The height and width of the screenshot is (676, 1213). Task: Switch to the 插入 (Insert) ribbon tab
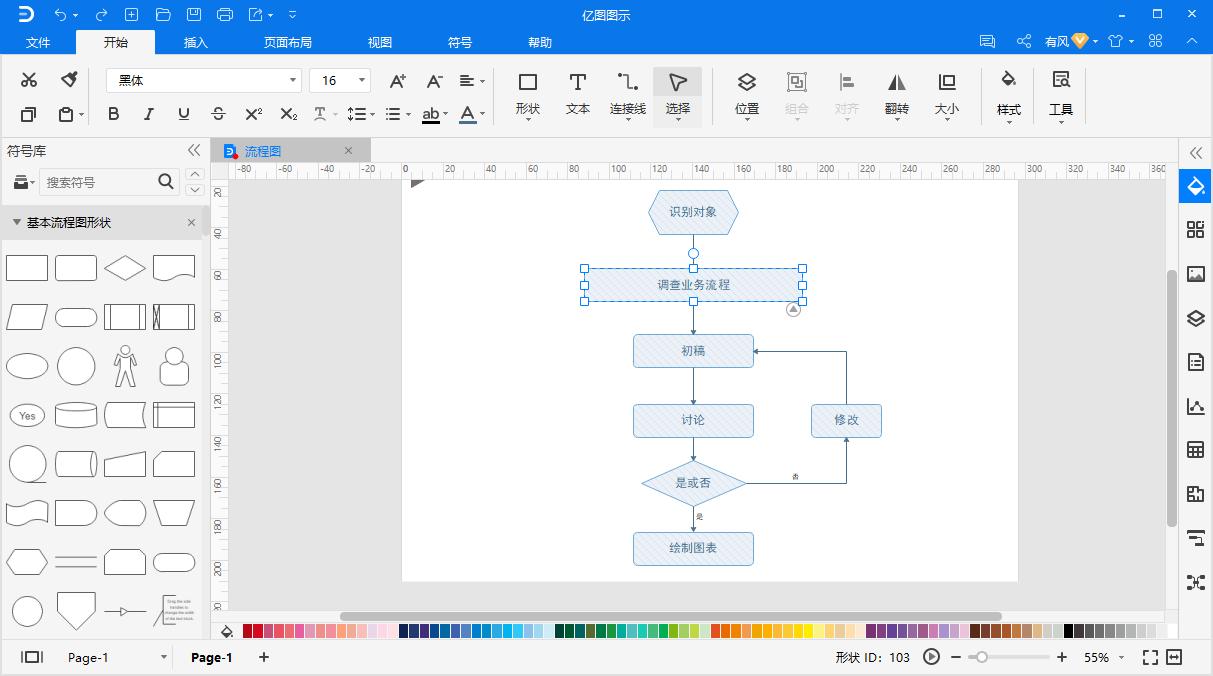[x=196, y=42]
